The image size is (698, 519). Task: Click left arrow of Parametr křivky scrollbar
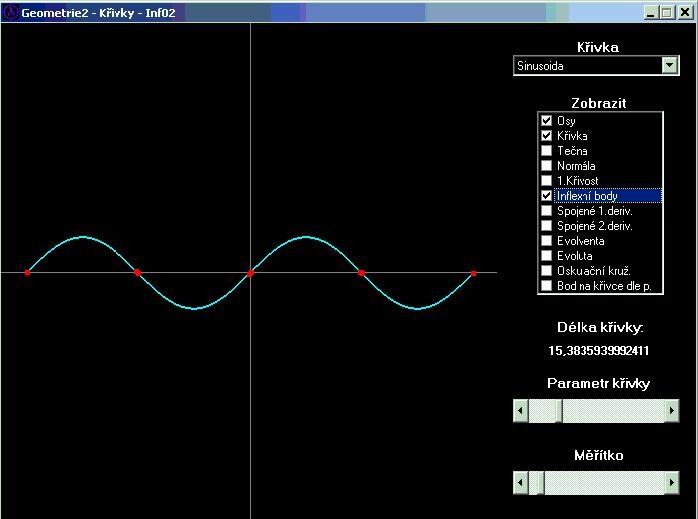coord(521,410)
